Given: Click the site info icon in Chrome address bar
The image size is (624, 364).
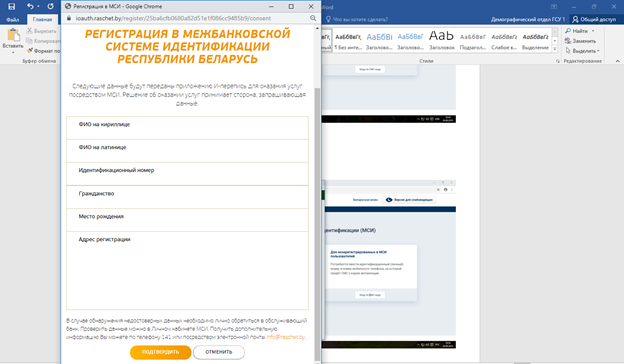Looking at the screenshot, I should coord(69,18).
